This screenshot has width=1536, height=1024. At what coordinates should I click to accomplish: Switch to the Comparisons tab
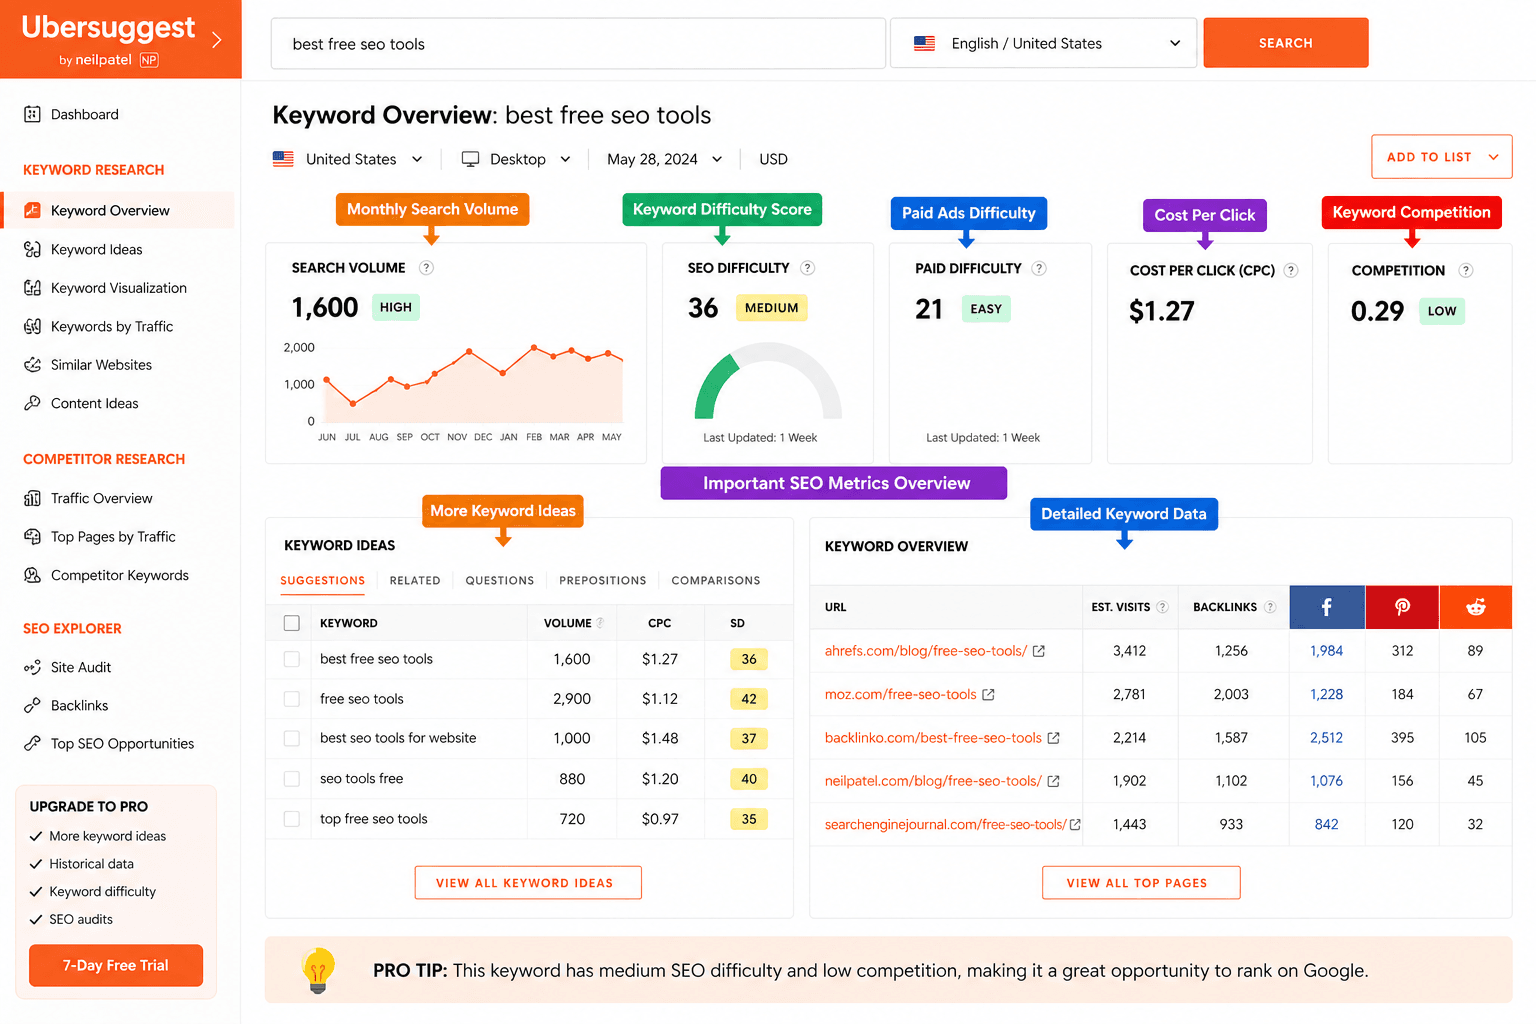tap(716, 580)
